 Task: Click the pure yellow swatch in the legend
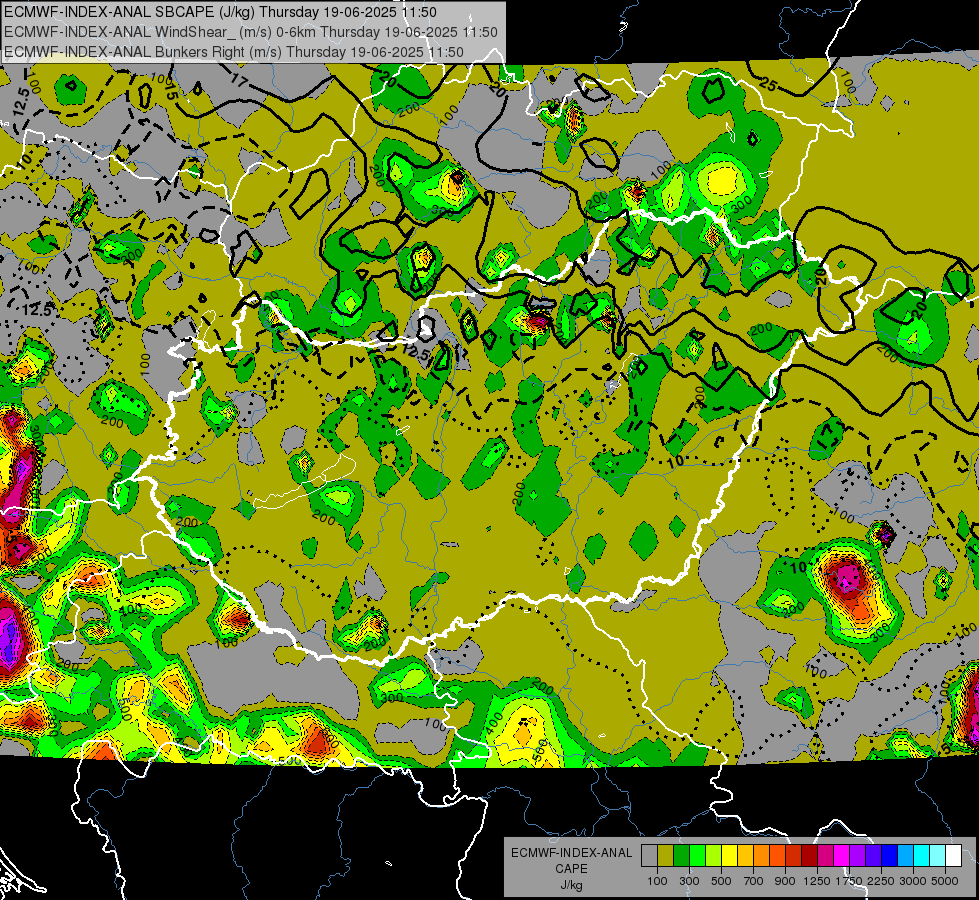coord(729,856)
